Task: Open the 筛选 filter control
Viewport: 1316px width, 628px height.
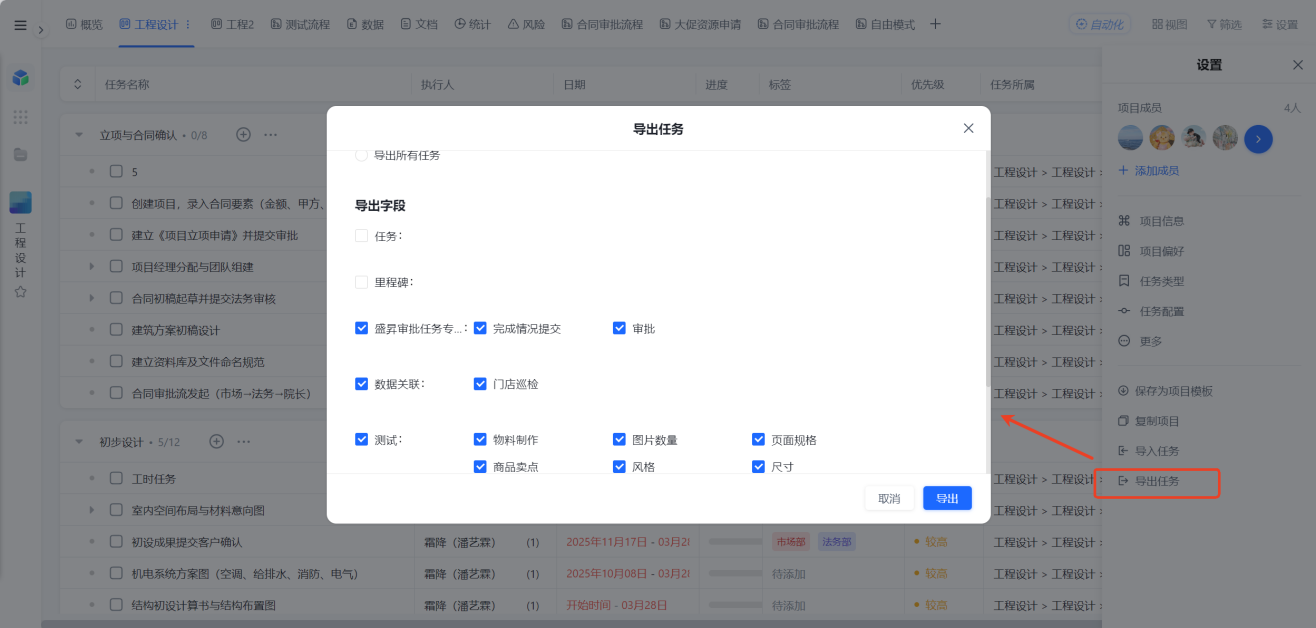Action: click(1224, 24)
